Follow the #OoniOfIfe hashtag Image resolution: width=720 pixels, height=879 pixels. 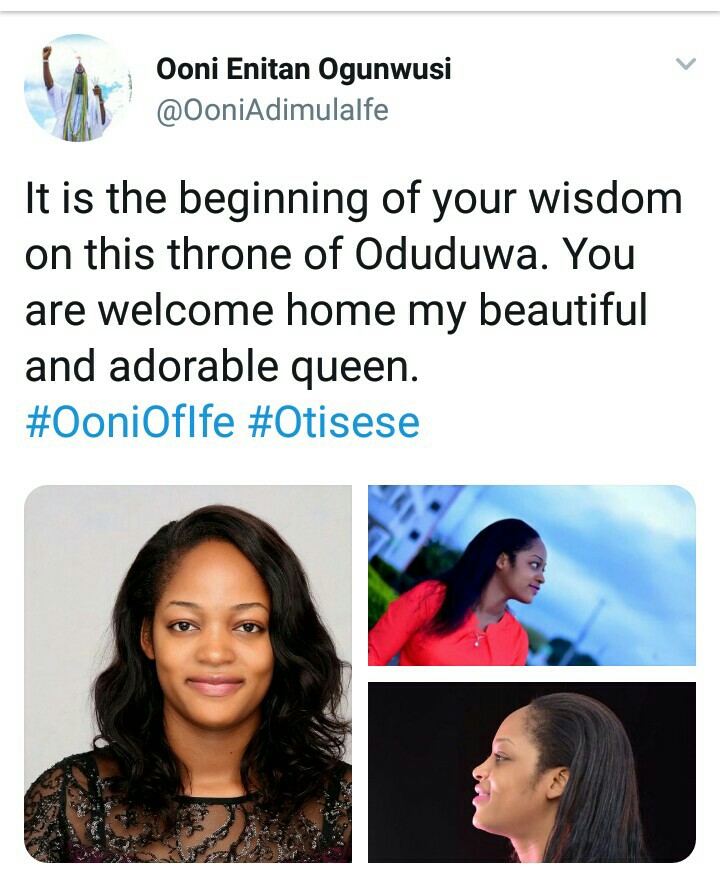pyautogui.click(x=130, y=423)
